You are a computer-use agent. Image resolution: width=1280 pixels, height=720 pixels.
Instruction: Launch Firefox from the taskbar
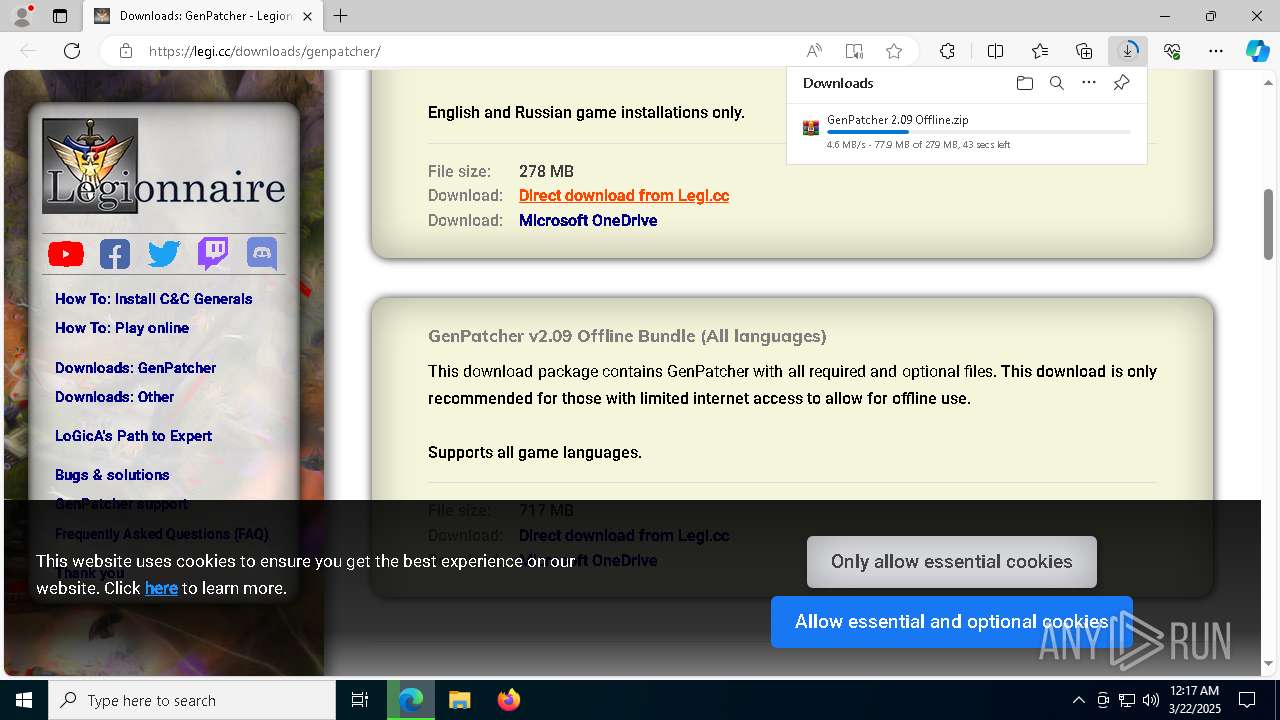509,700
